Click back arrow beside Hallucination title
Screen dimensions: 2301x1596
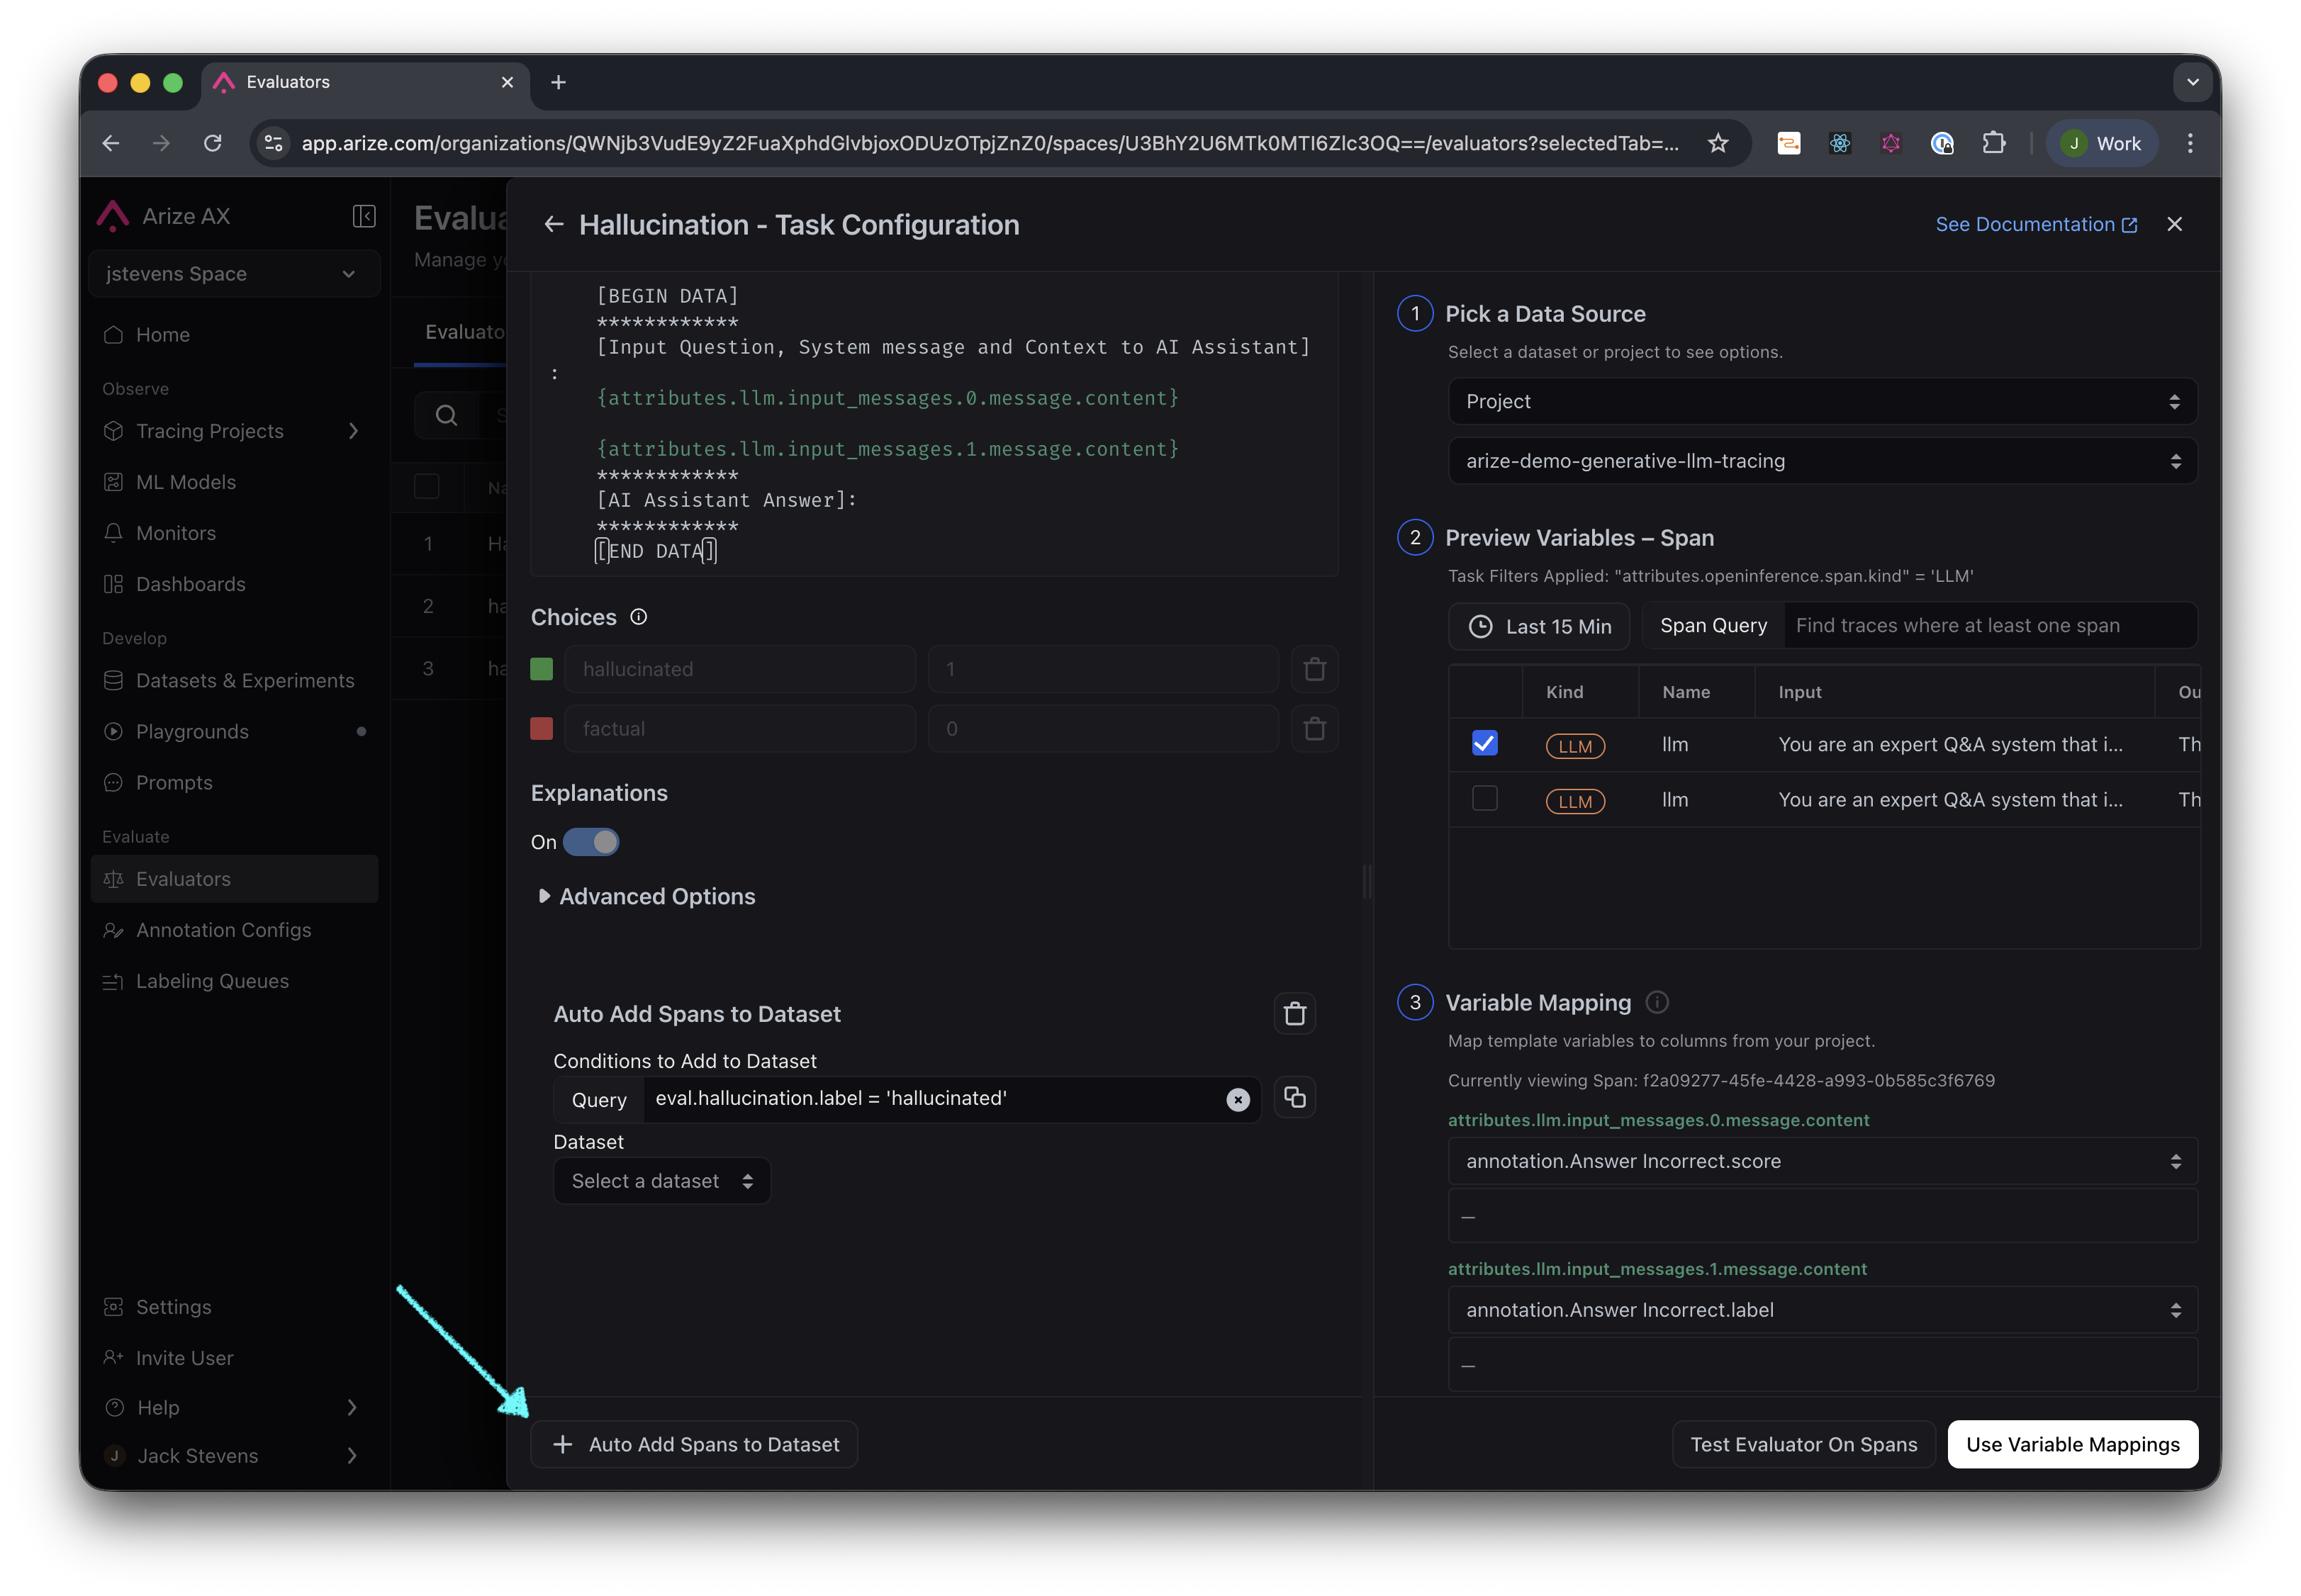point(553,225)
